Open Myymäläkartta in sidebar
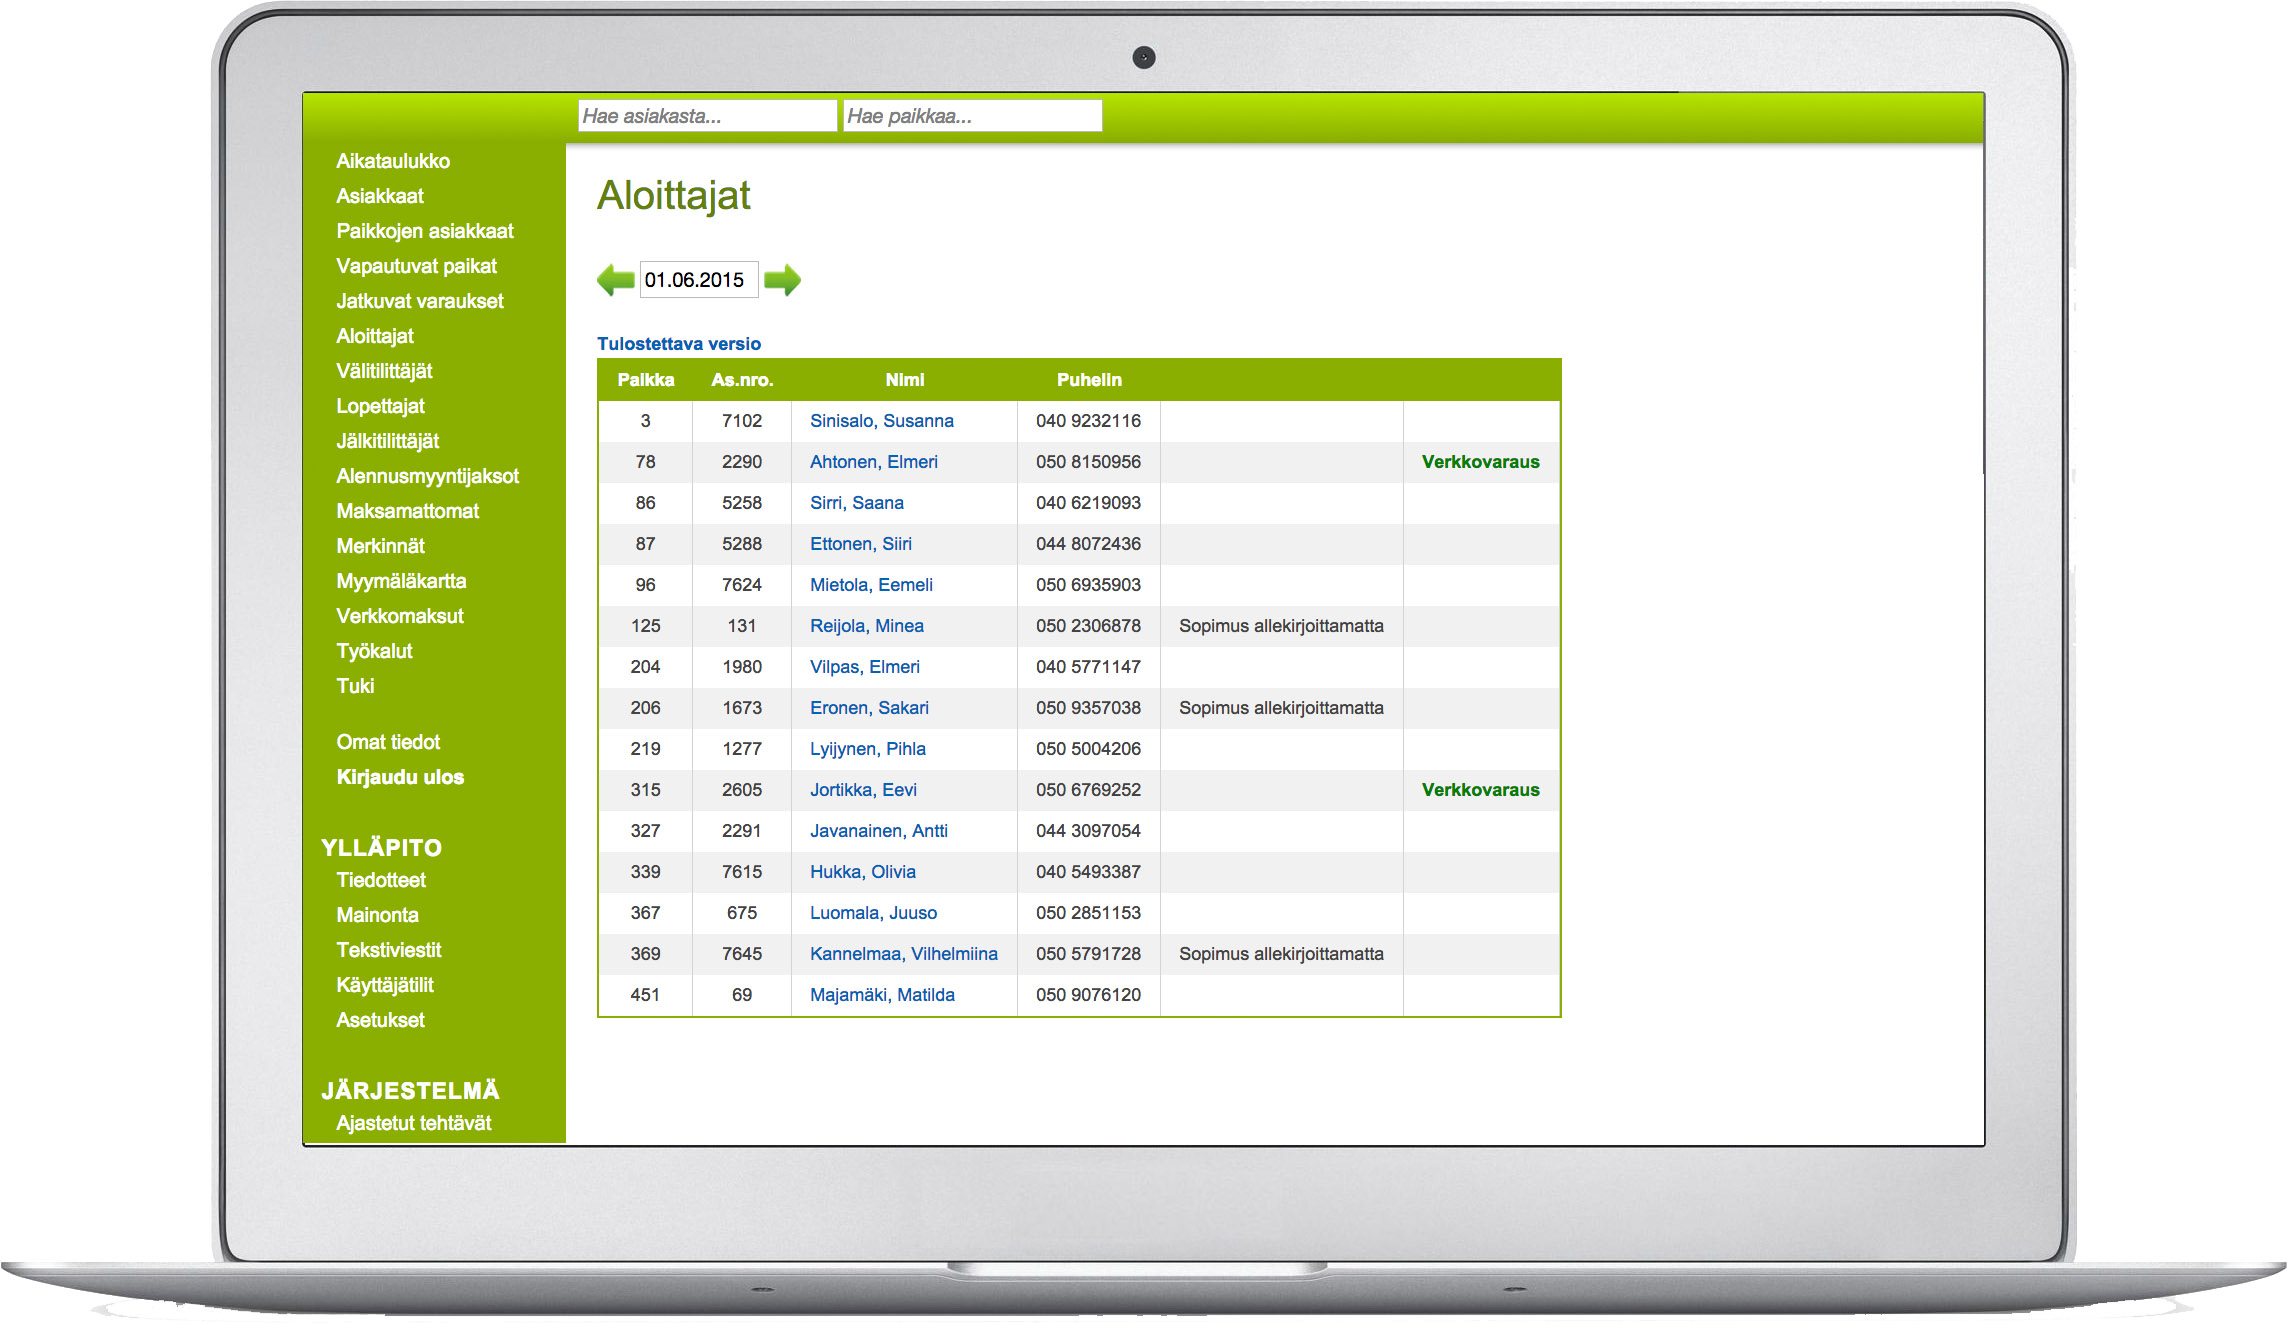The width and height of the screenshot is (2287, 1323). click(x=401, y=581)
